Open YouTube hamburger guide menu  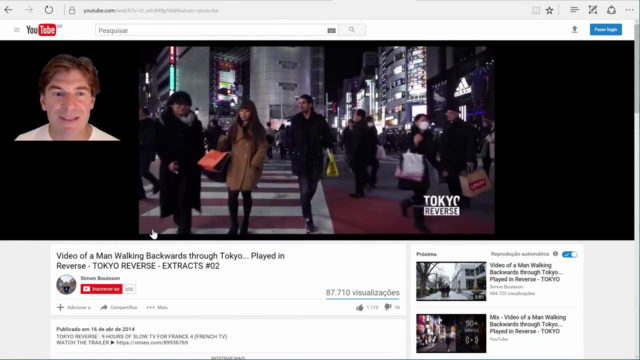17,30
